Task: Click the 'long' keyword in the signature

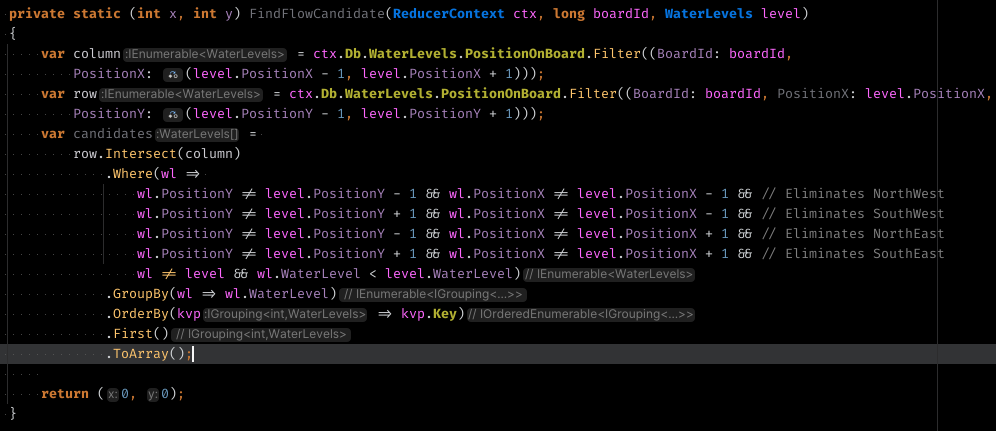Action: coord(569,14)
